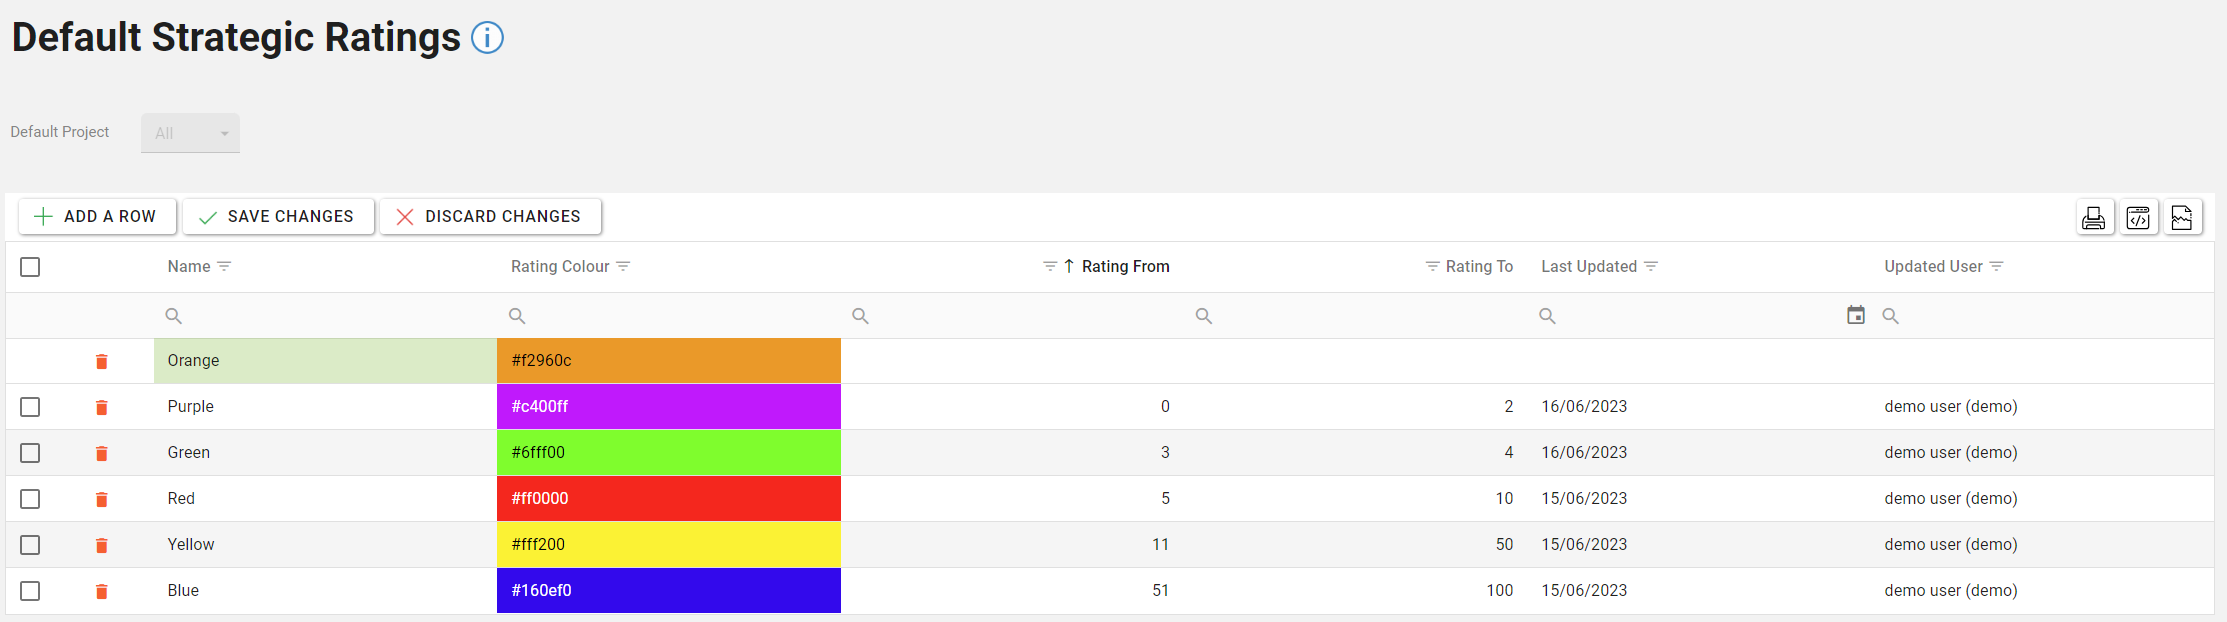Delete the Orange row using its trash icon

coord(101,361)
